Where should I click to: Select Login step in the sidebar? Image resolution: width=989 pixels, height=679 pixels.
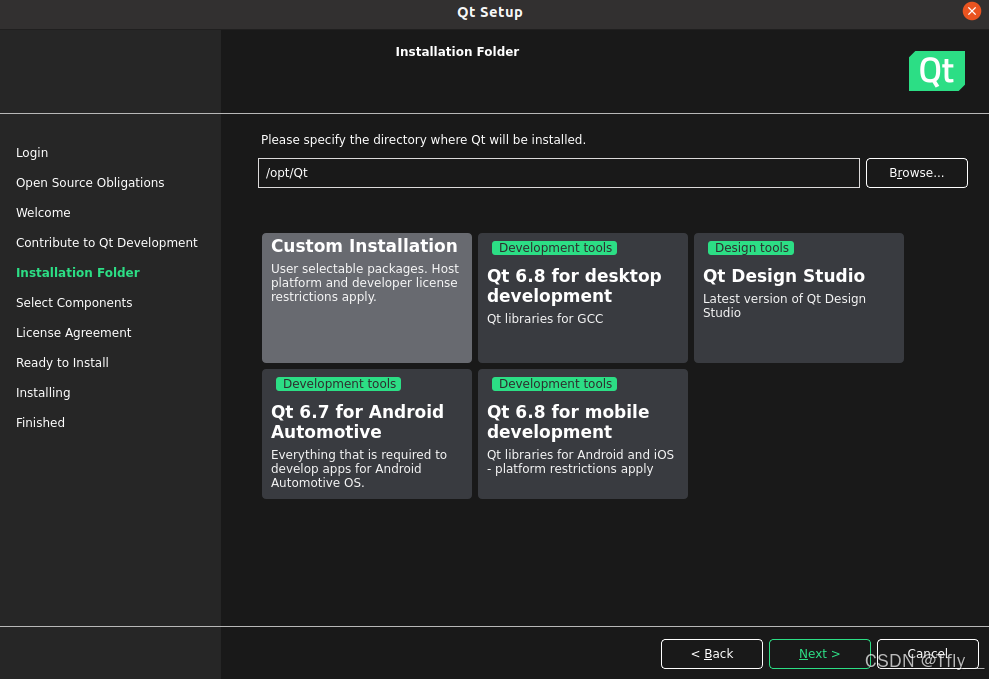pos(32,153)
